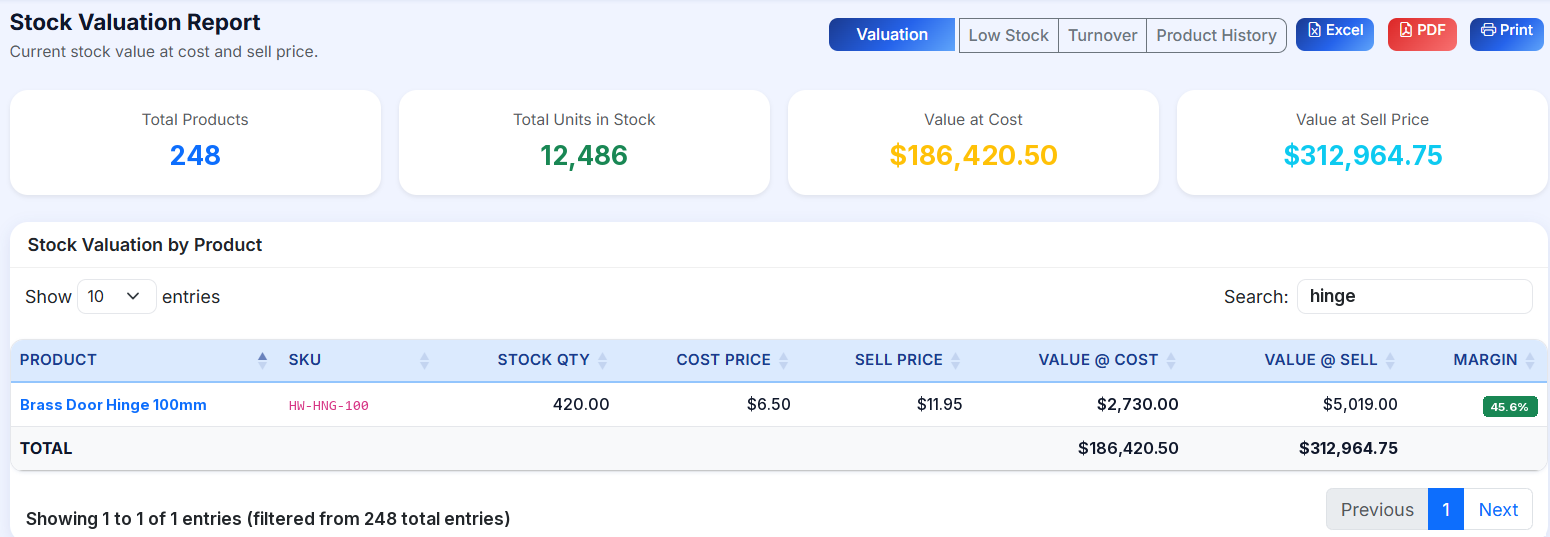Sort by the PRODUCT column header
Viewport: 1550px width, 537px height.
point(144,360)
